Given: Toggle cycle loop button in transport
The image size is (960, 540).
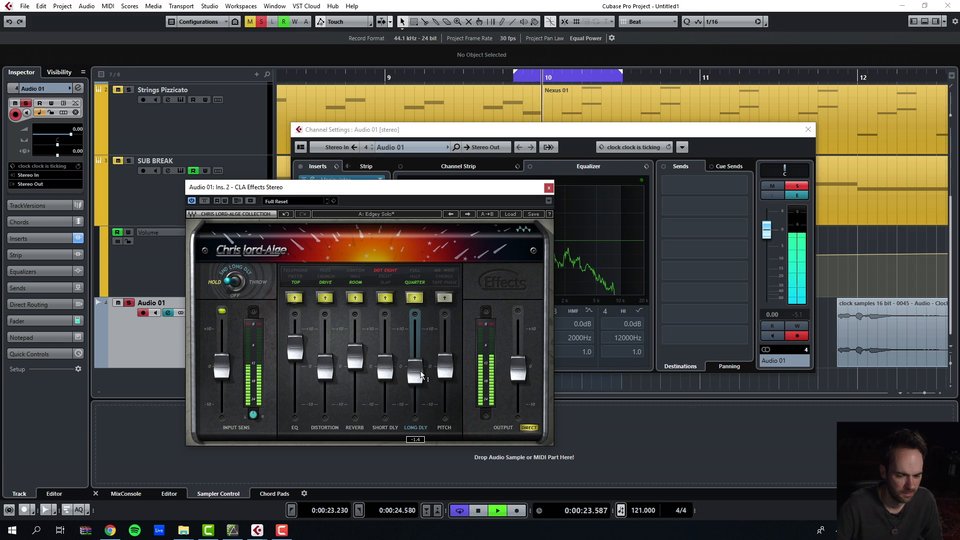Looking at the screenshot, I should 459,510.
